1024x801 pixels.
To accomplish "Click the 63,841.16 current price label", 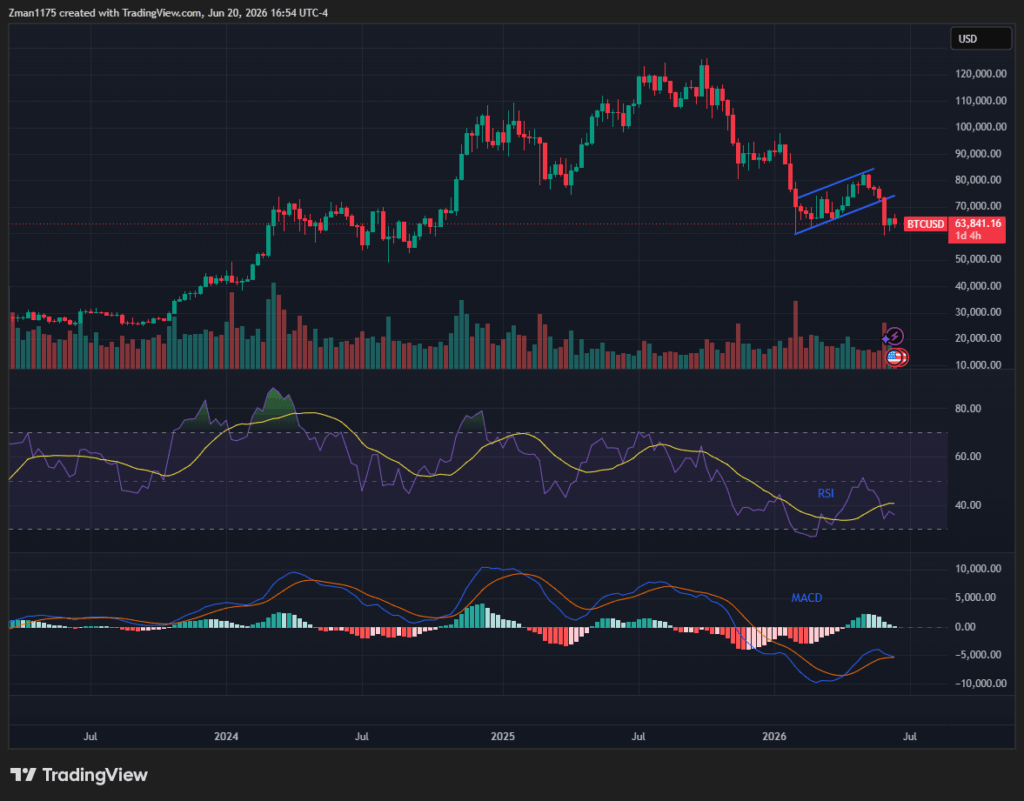I will pyautogui.click(x=977, y=223).
